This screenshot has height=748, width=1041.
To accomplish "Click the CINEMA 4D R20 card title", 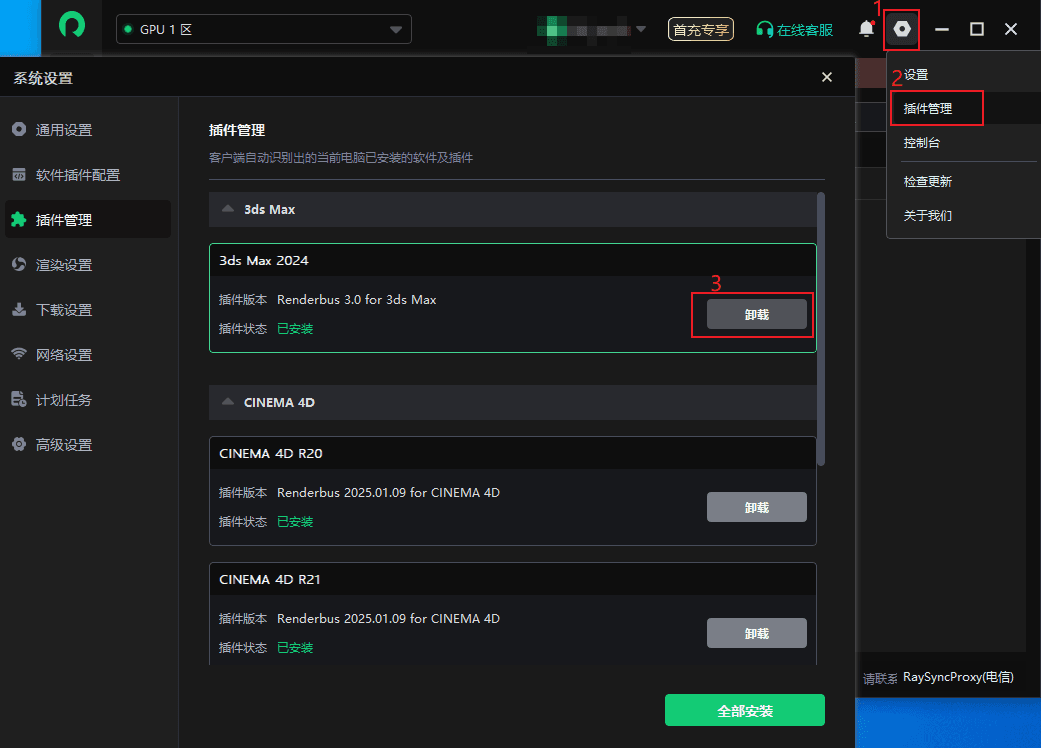I will coord(271,453).
